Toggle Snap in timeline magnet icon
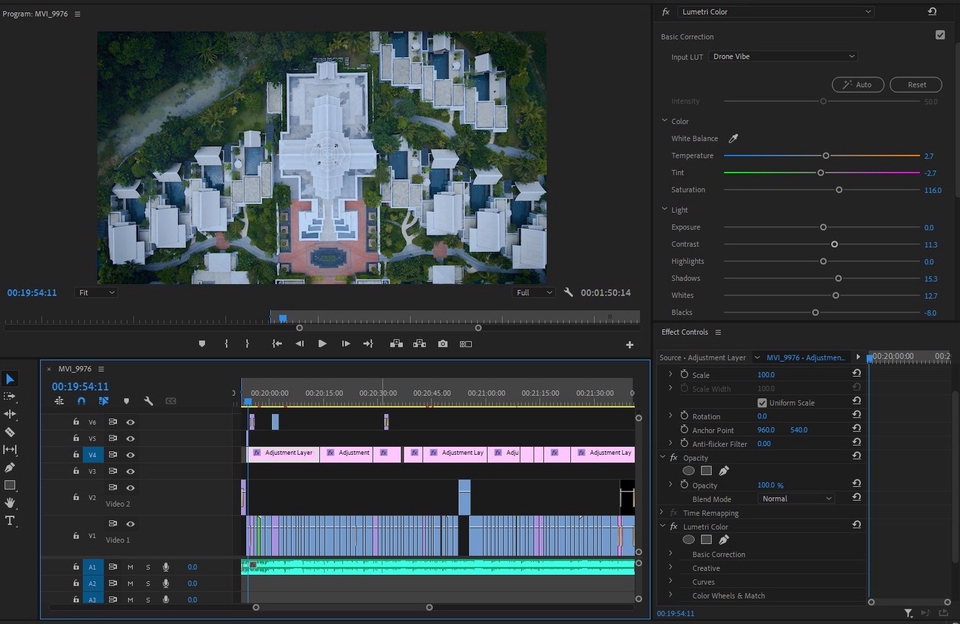 click(81, 401)
